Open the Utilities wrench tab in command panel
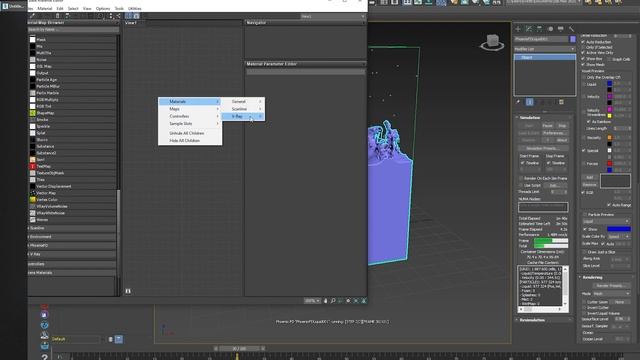Viewport: 640px width, 360px height. point(571,29)
